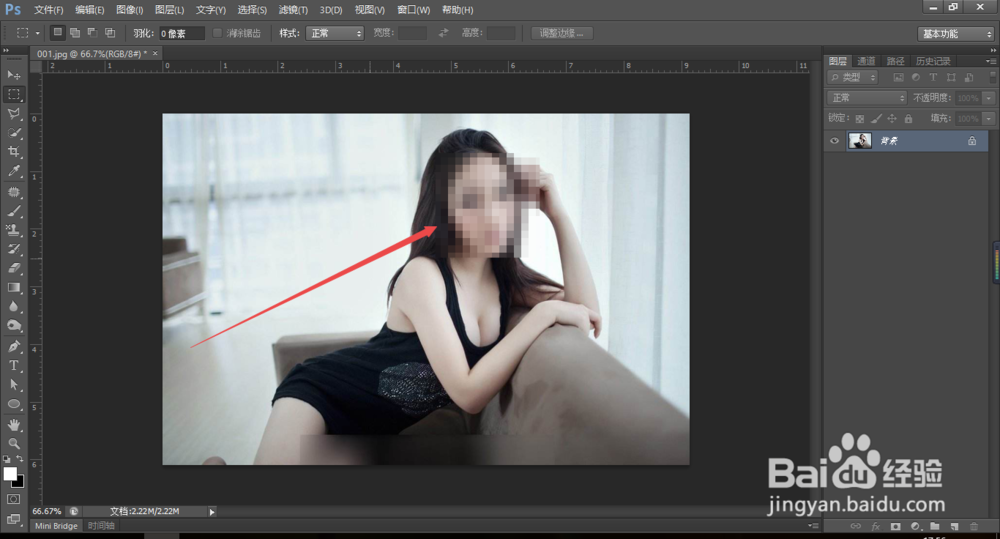Image resolution: width=1000 pixels, height=539 pixels.
Task: Toggle lock all padlock icon
Action: (908, 119)
